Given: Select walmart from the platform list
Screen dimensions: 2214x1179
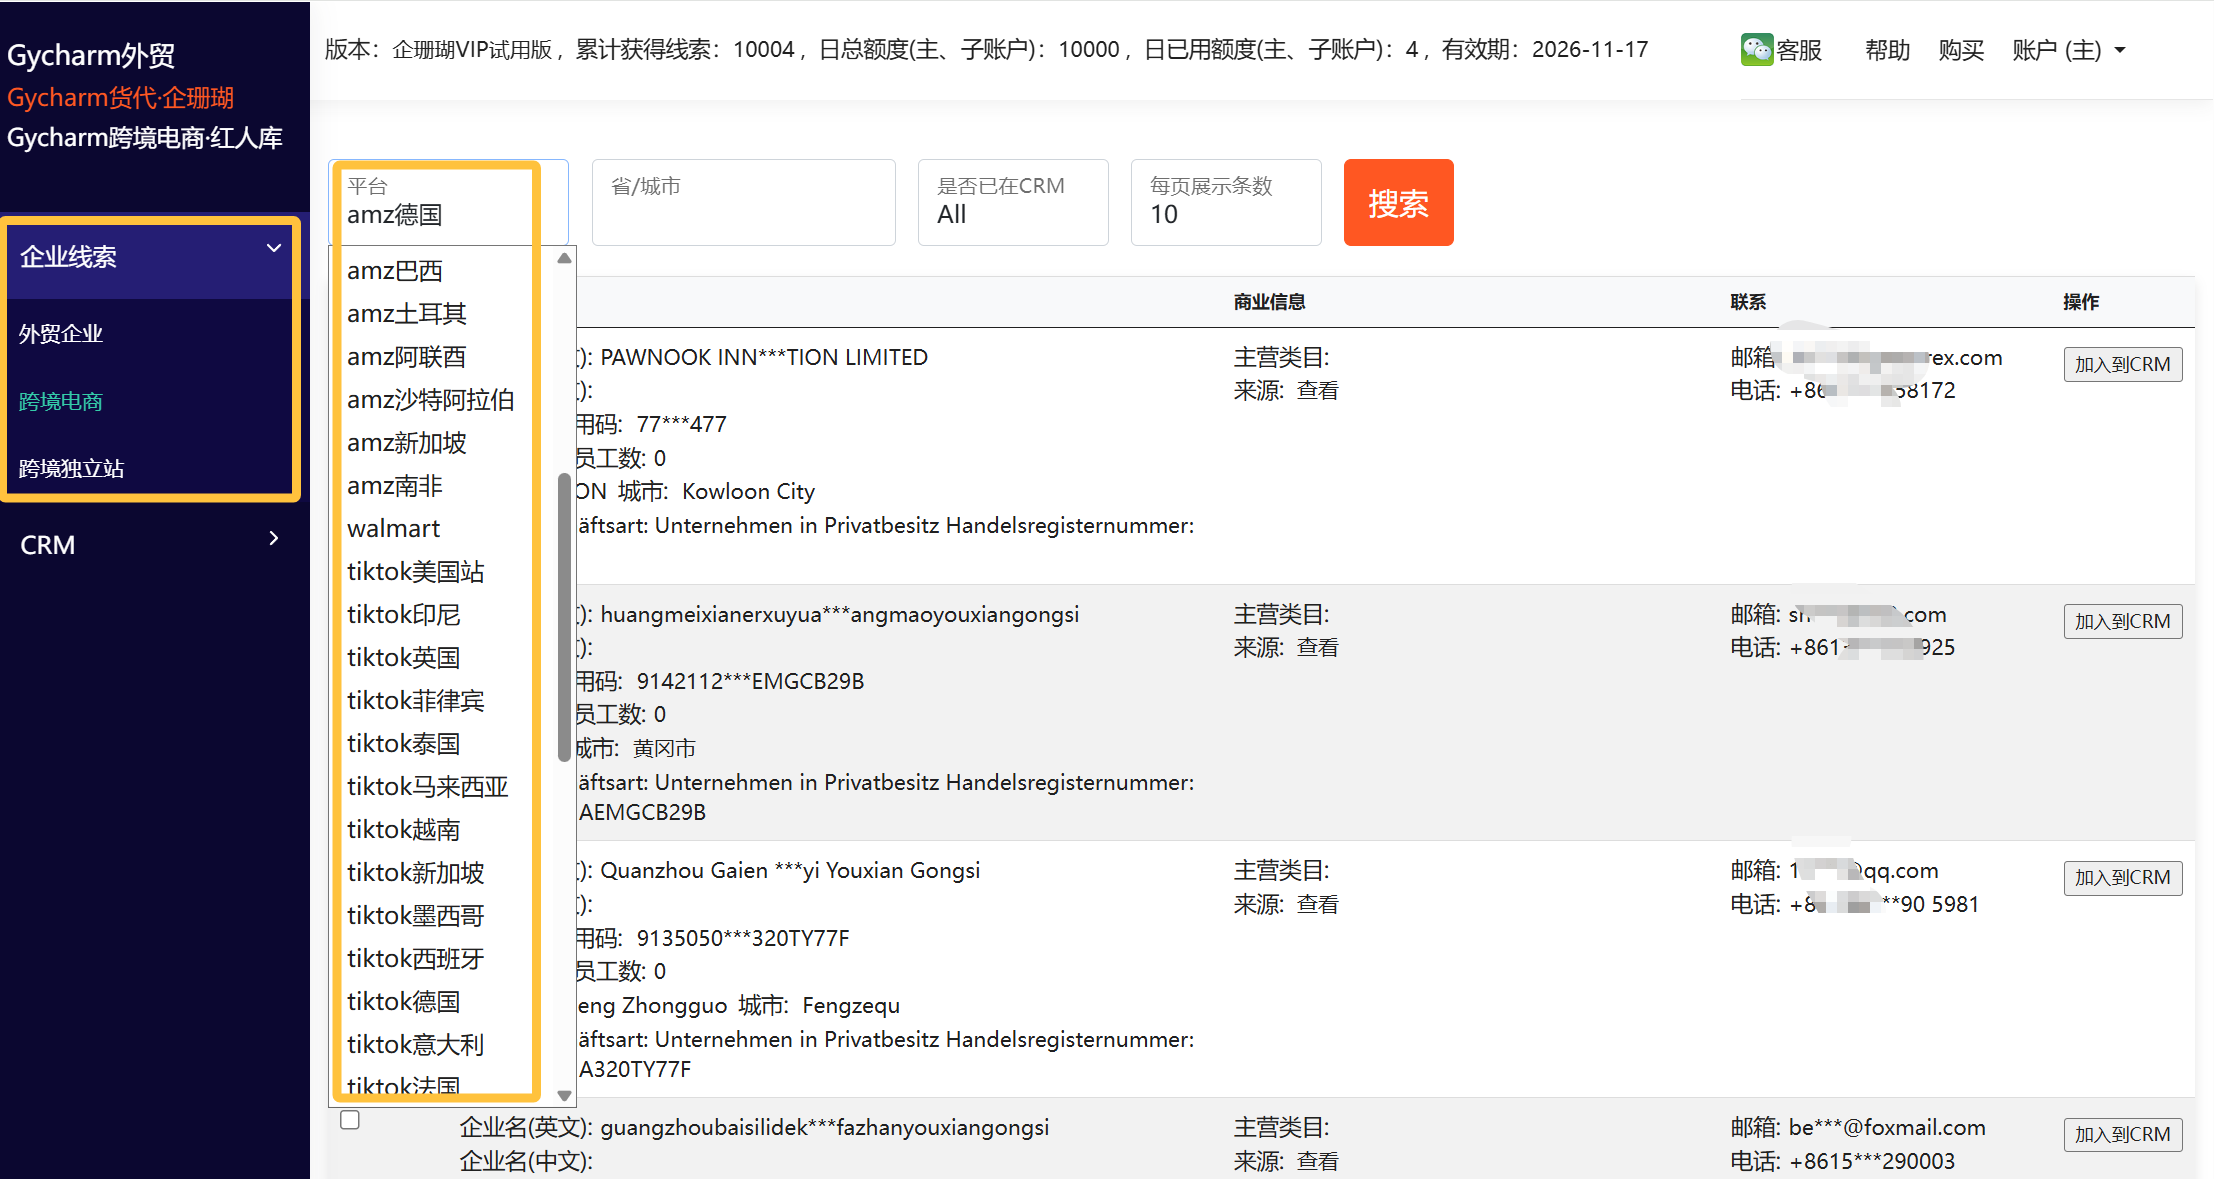Looking at the screenshot, I should [x=393, y=528].
